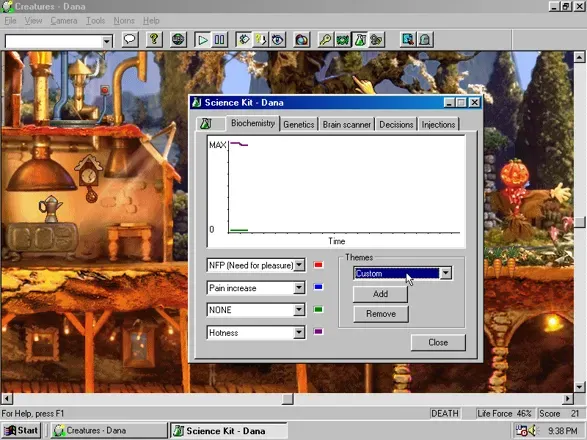Open the gravestone Funeral kit icon

tap(425, 39)
